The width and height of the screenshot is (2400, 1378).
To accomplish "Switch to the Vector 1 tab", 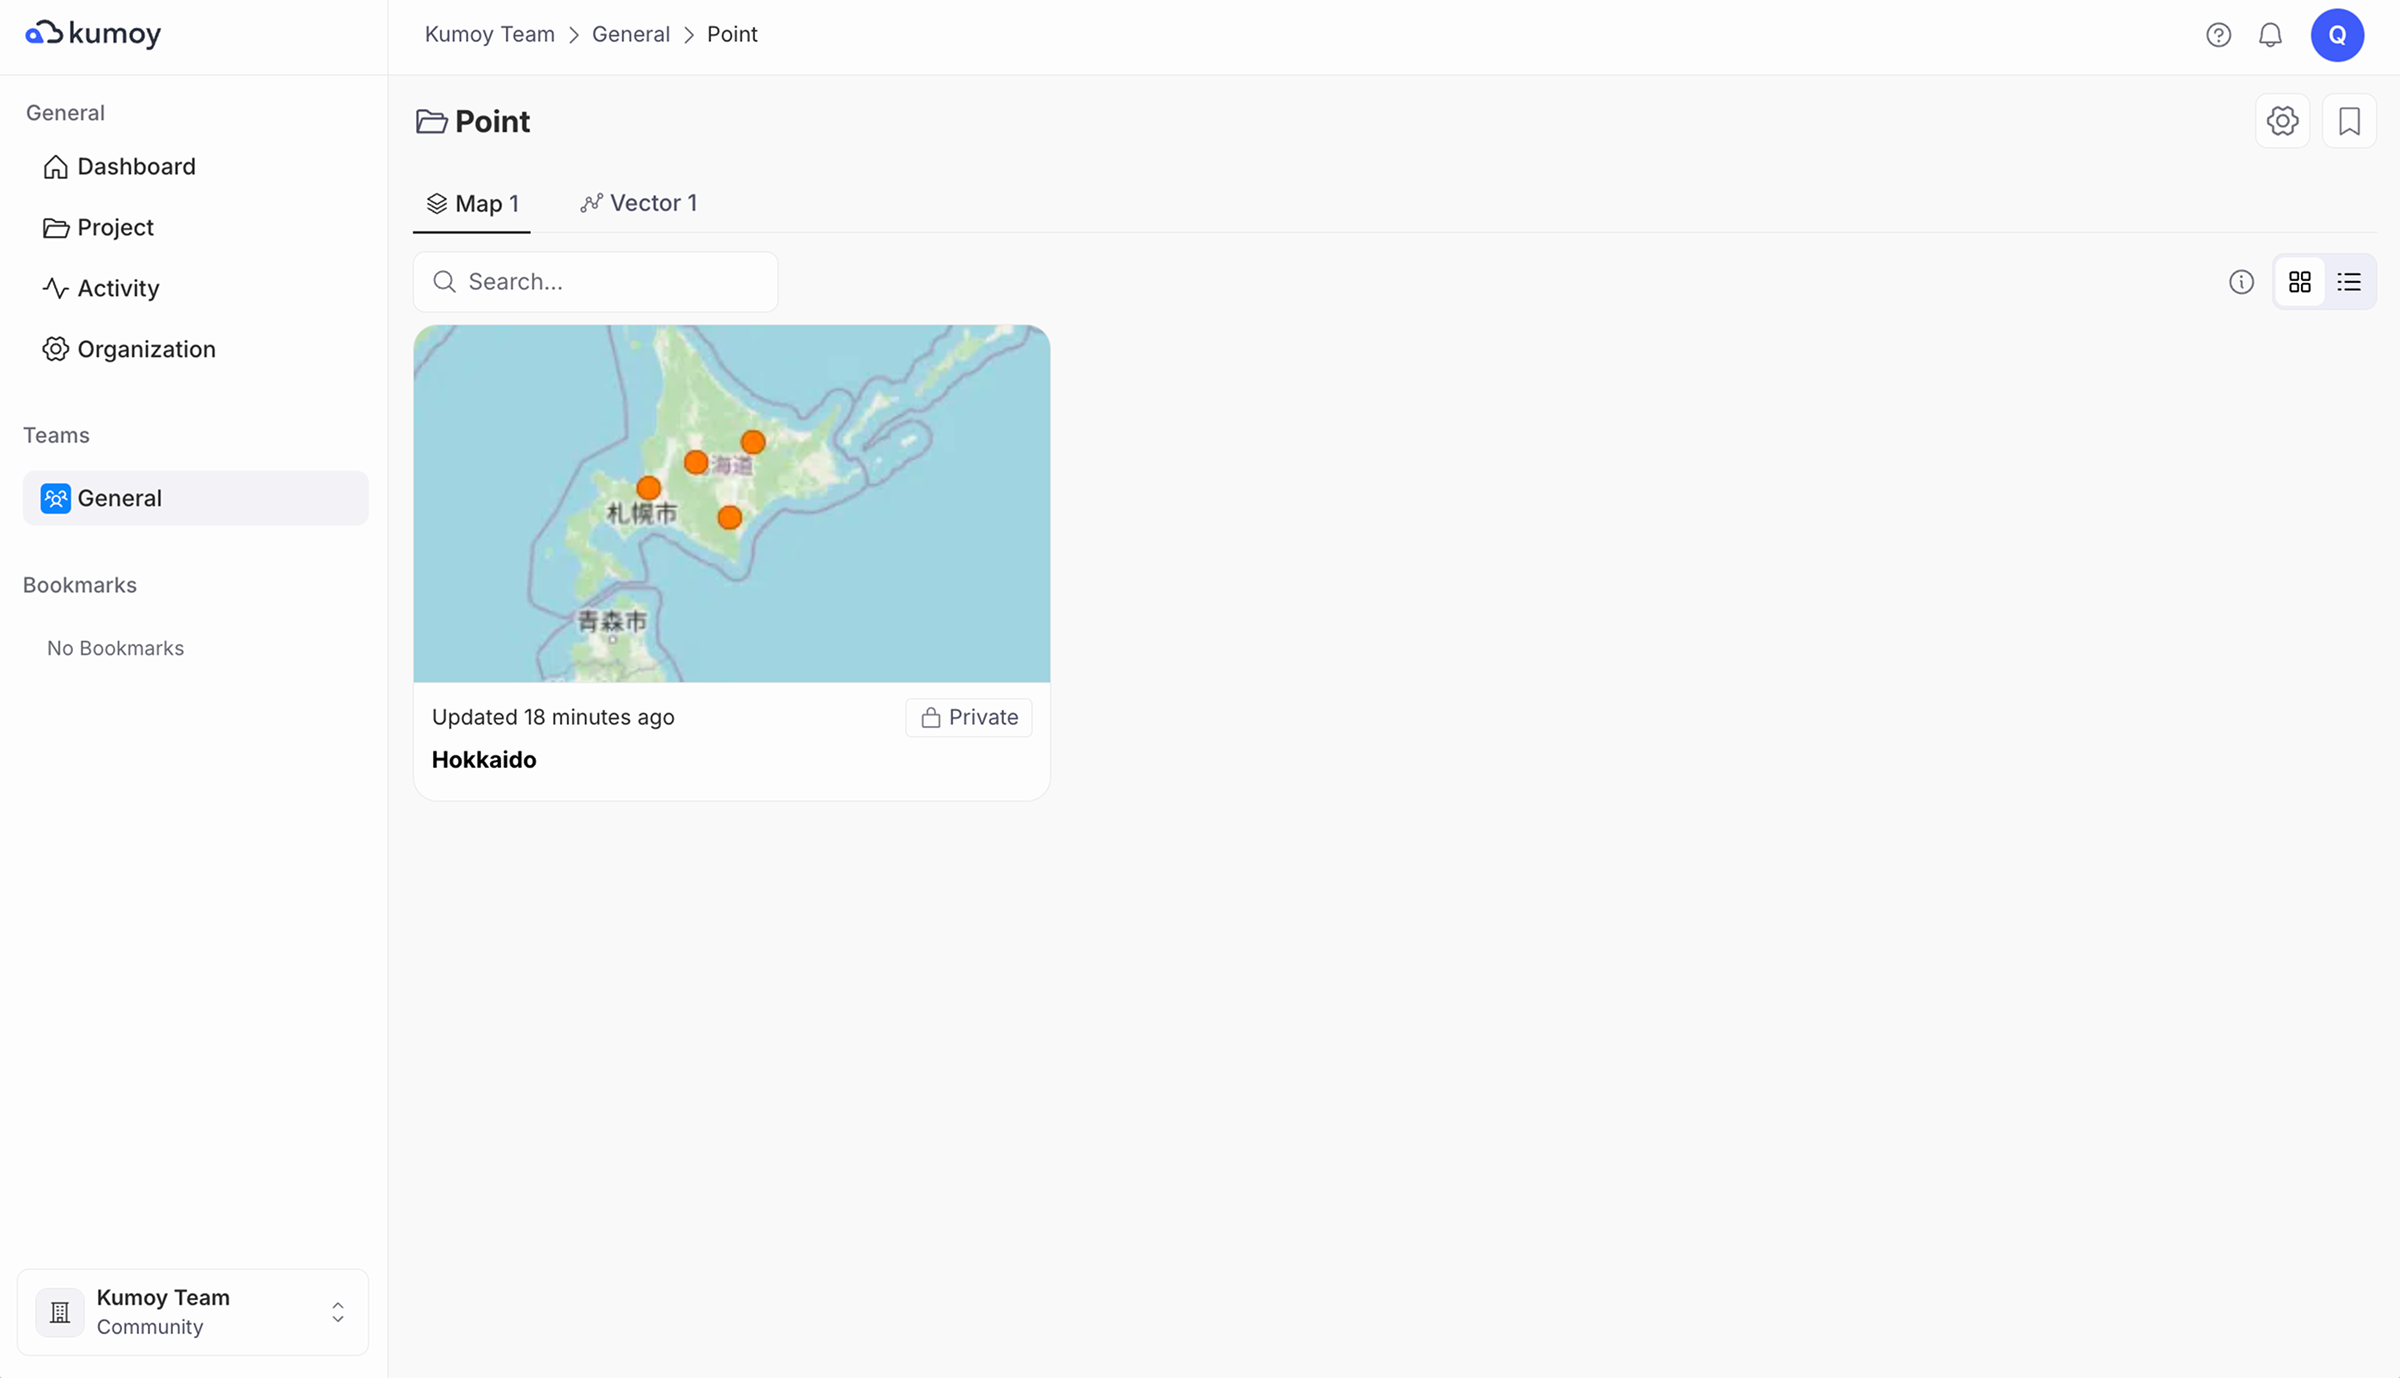I will pyautogui.click(x=639, y=204).
